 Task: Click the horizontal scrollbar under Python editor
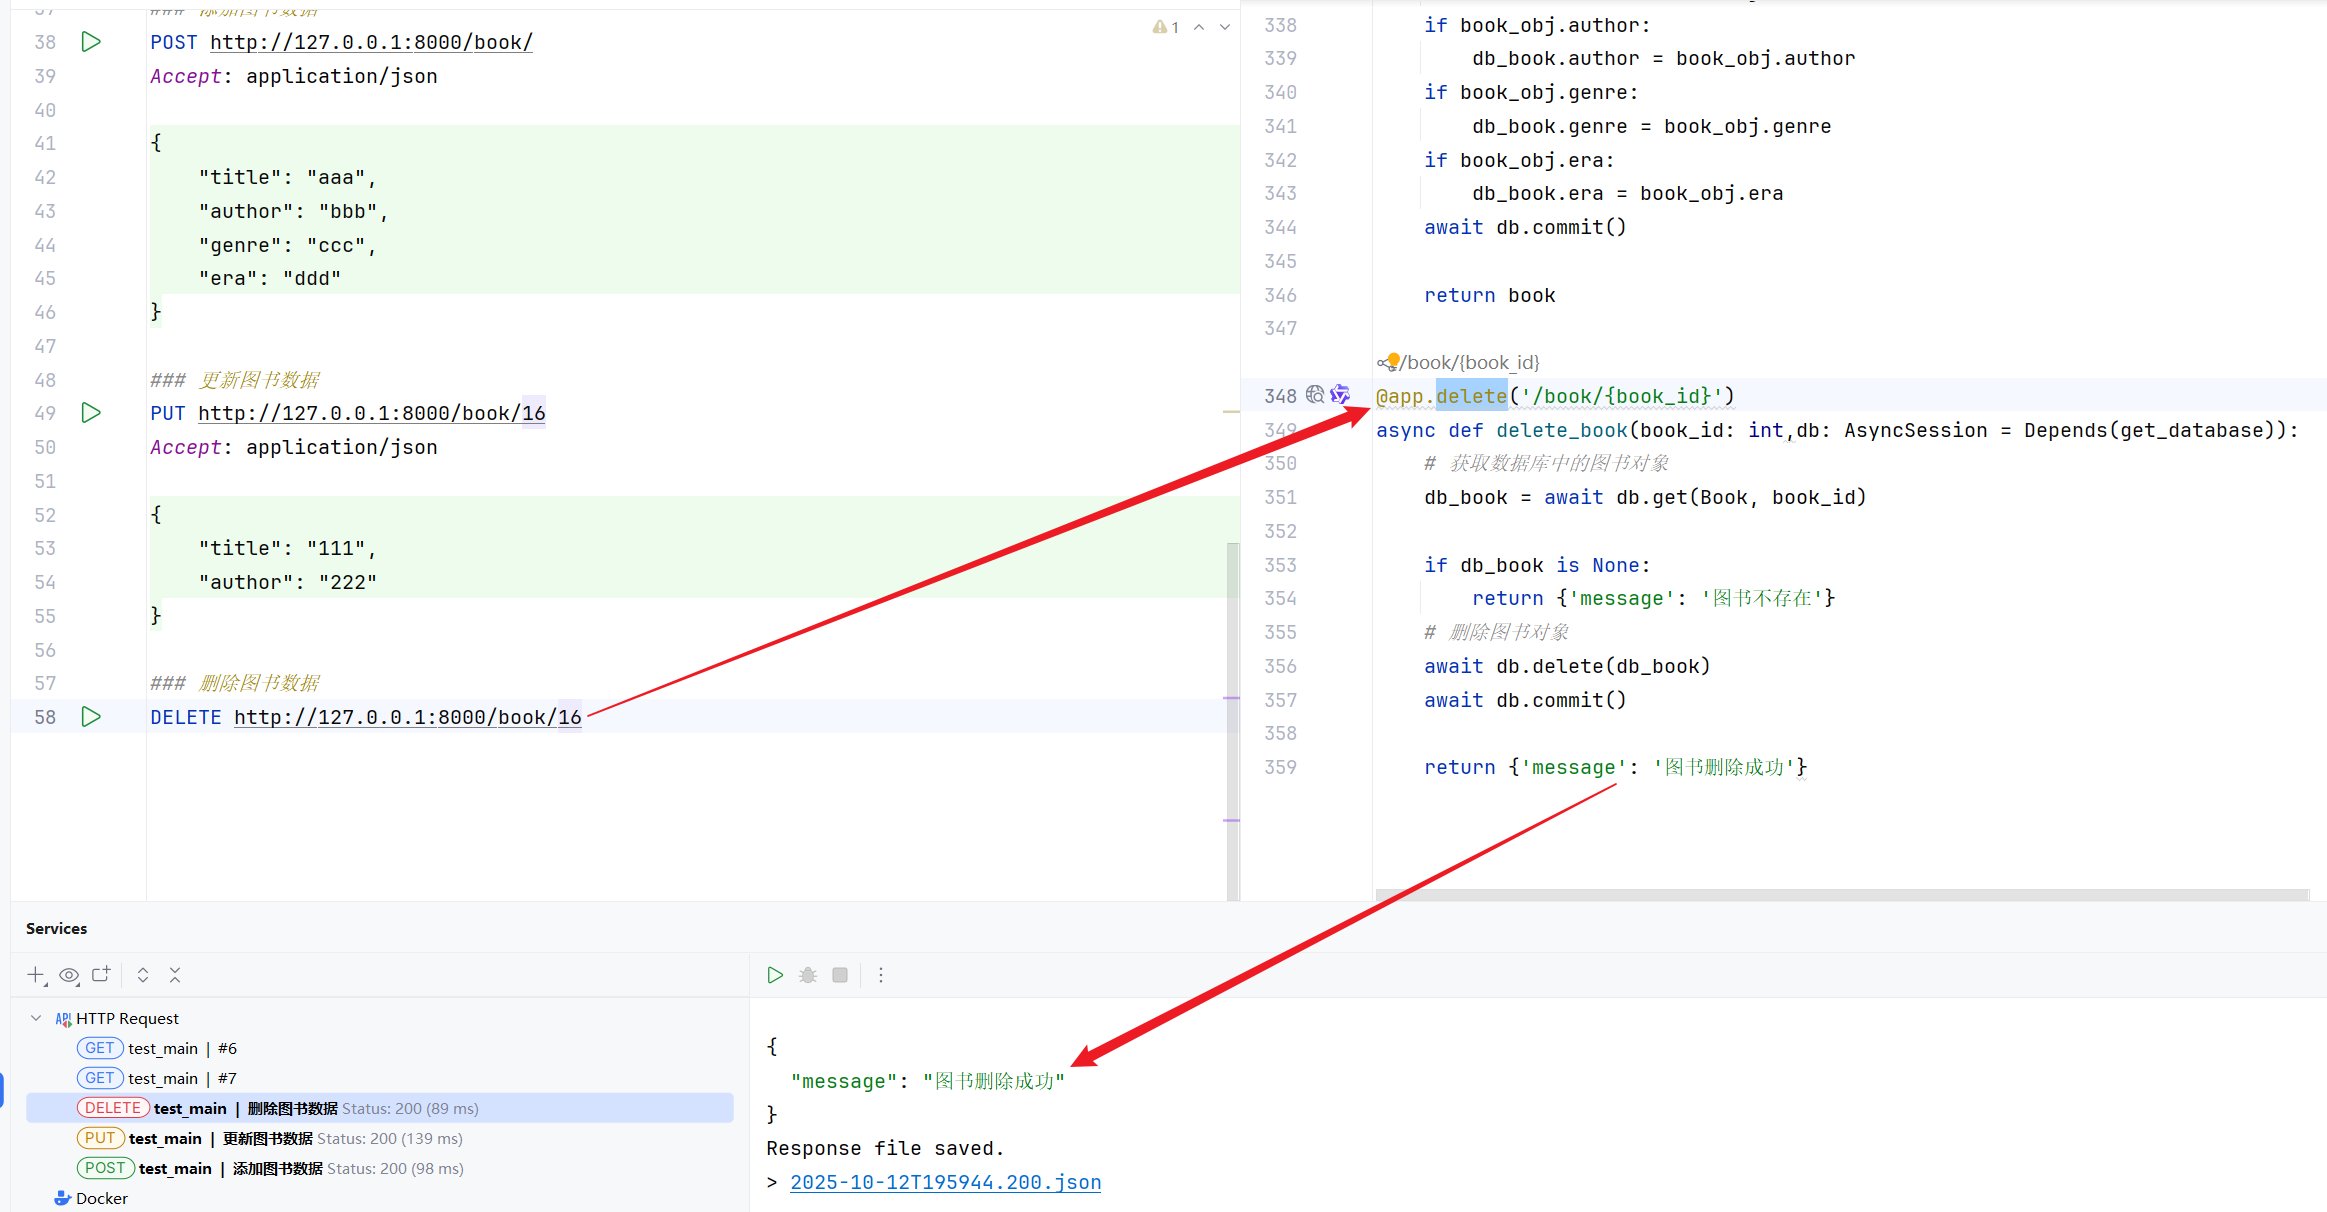click(1840, 895)
